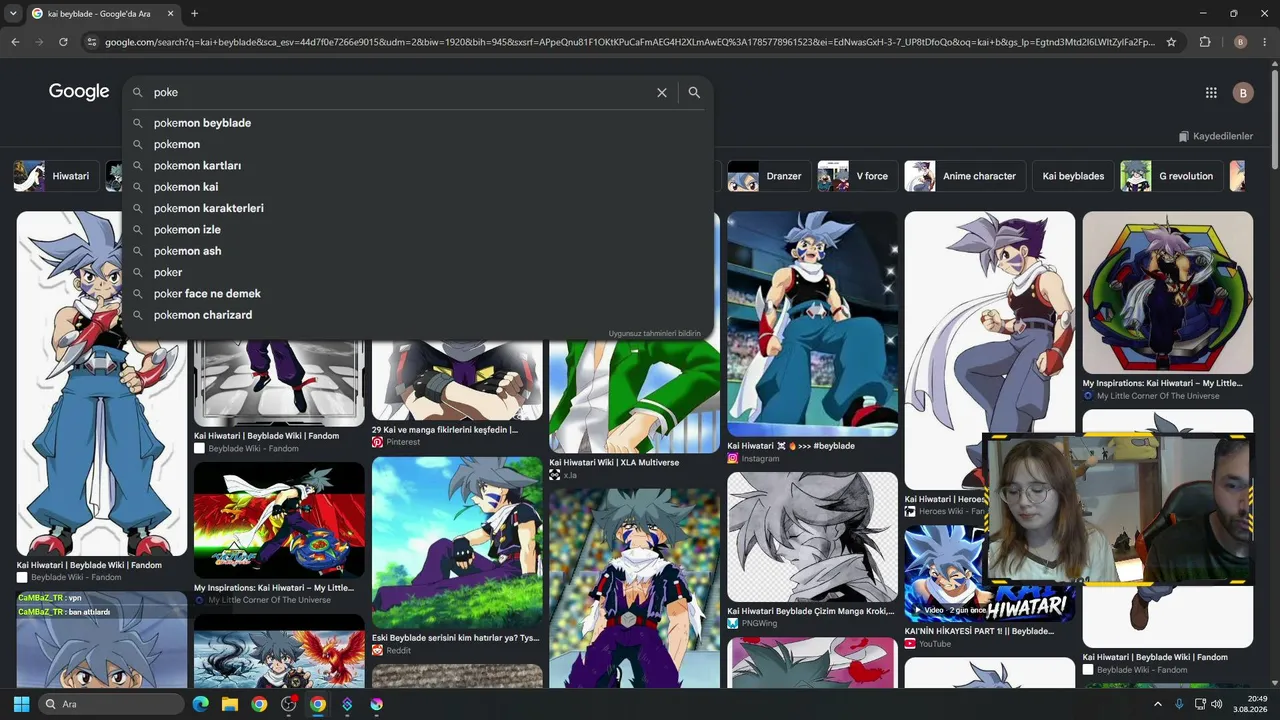
Task: Click the microphone icon in the system tray
Action: (x=1180, y=704)
